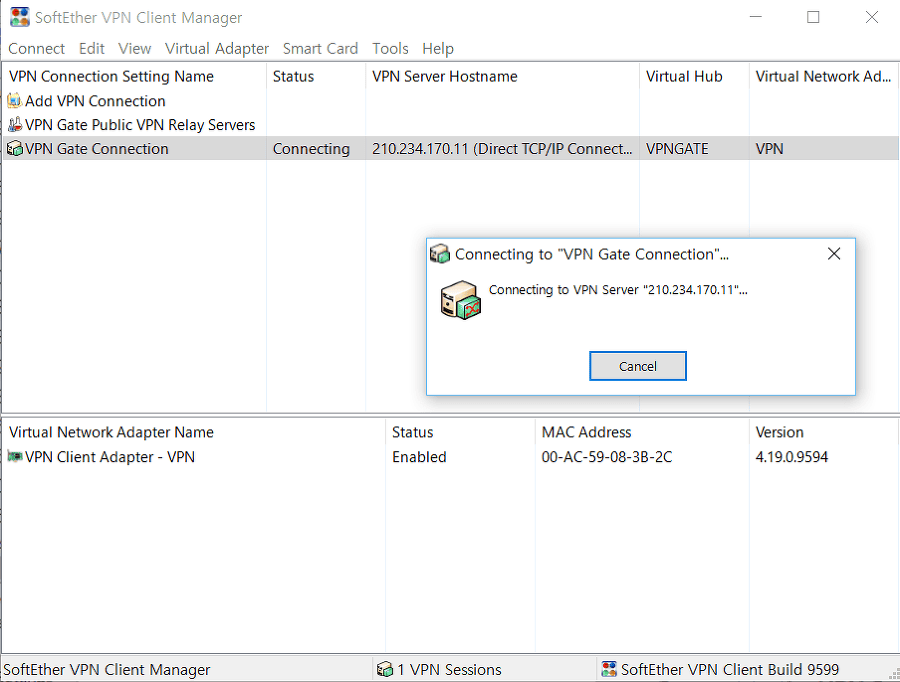The image size is (900, 682).
Task: Open the Connect menu
Action: click(x=36, y=49)
